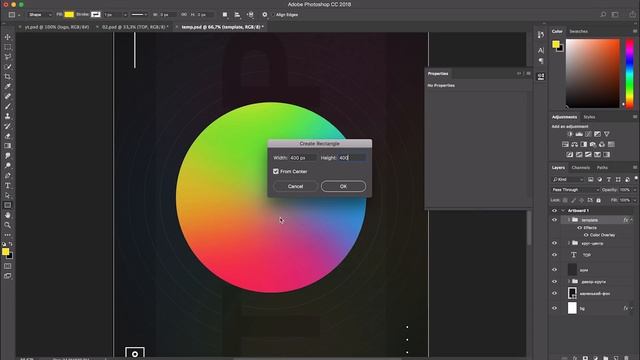Select the Pen tool
This screenshot has height=360, width=640.
click(7, 176)
